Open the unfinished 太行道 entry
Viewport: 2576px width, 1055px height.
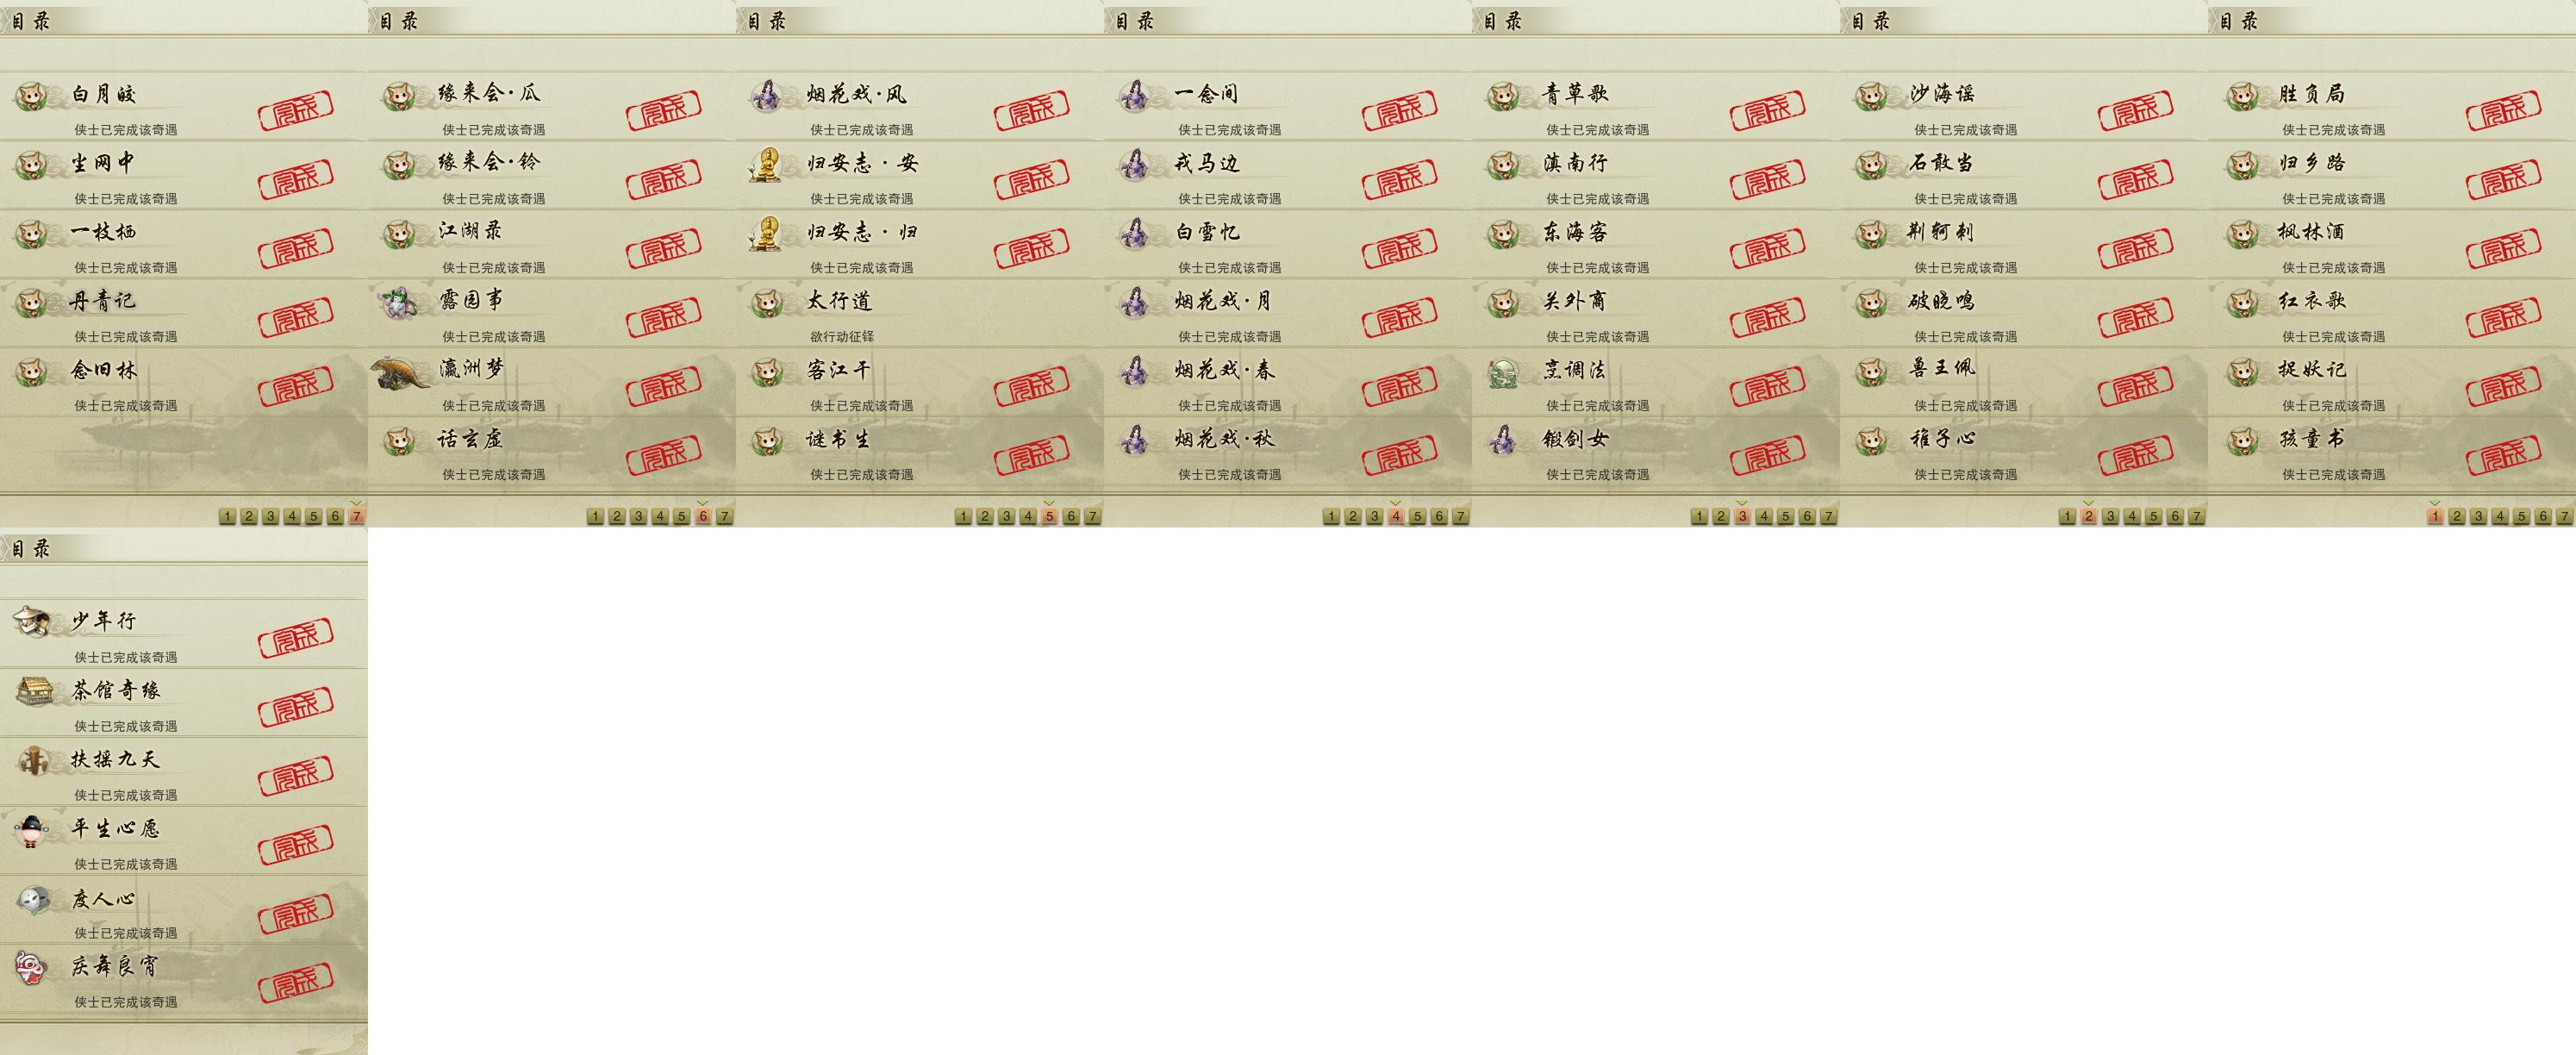tap(920, 313)
